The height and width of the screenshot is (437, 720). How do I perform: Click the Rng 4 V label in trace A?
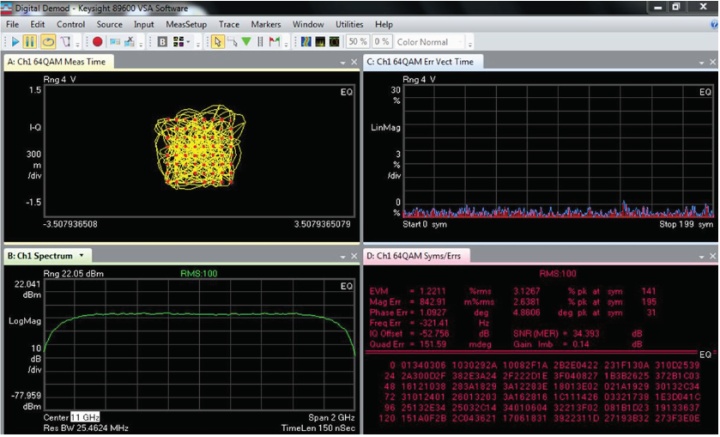[x=60, y=79]
